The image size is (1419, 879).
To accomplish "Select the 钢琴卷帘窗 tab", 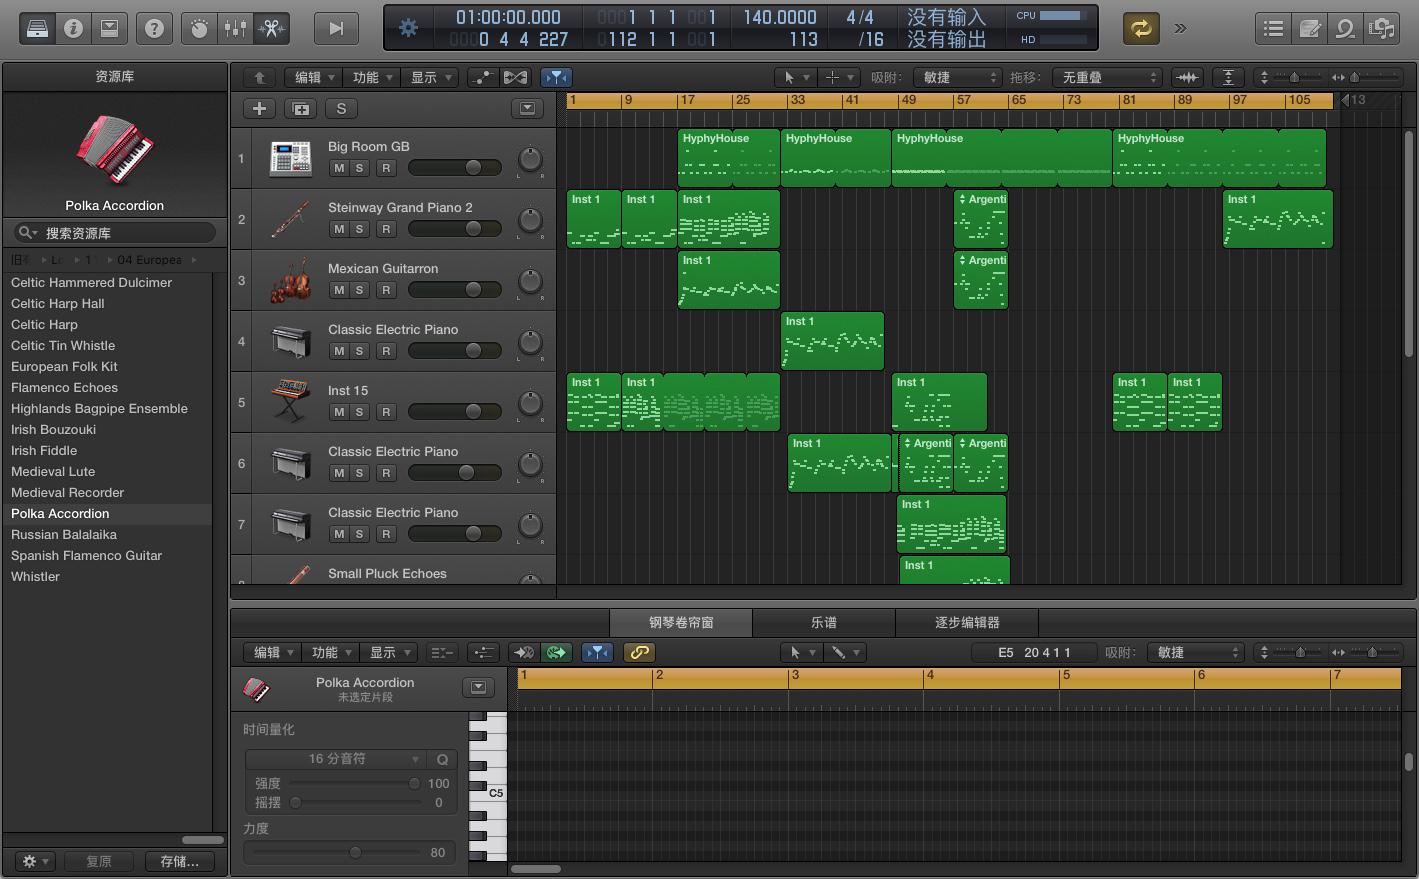I will point(681,622).
